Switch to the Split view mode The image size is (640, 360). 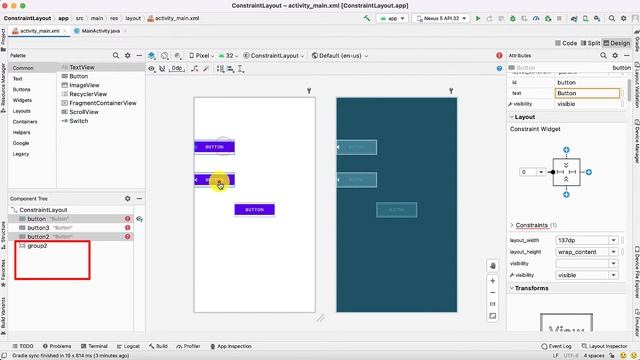pos(590,43)
